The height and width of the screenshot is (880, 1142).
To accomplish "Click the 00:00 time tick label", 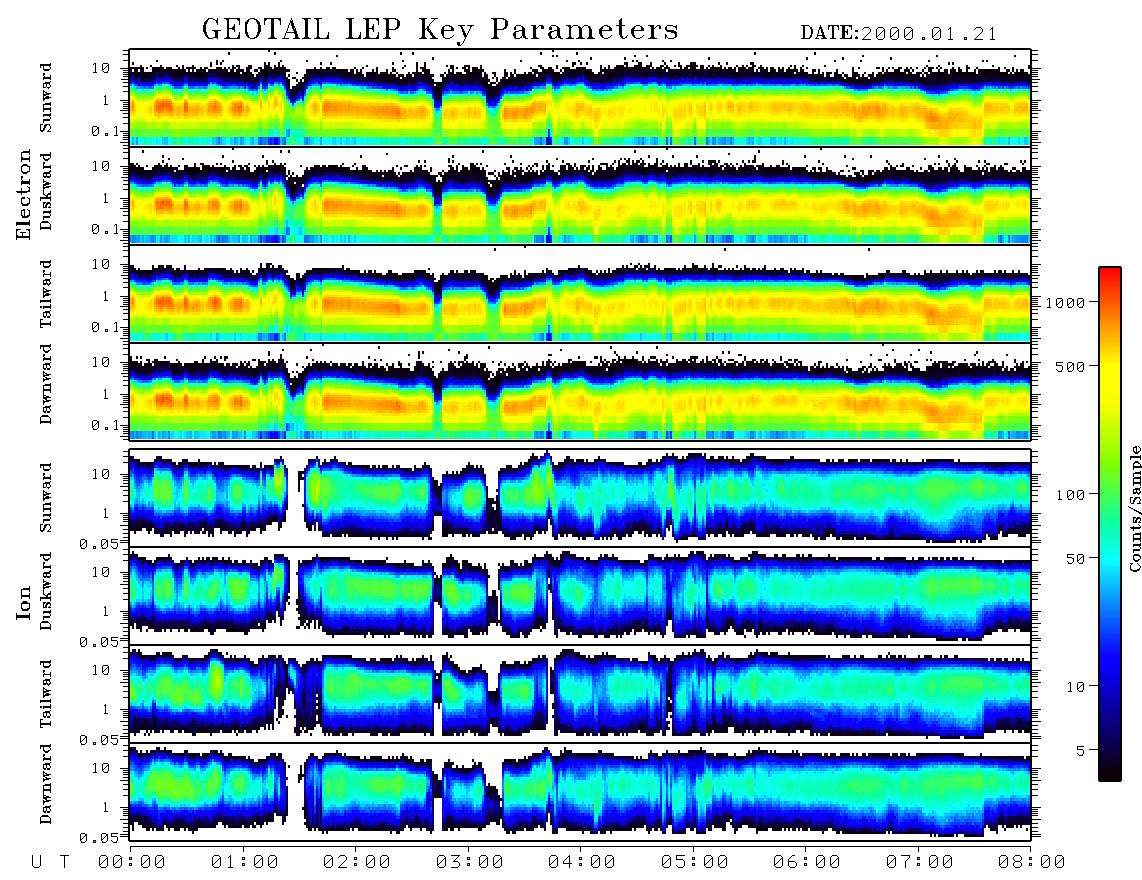I will (132, 863).
